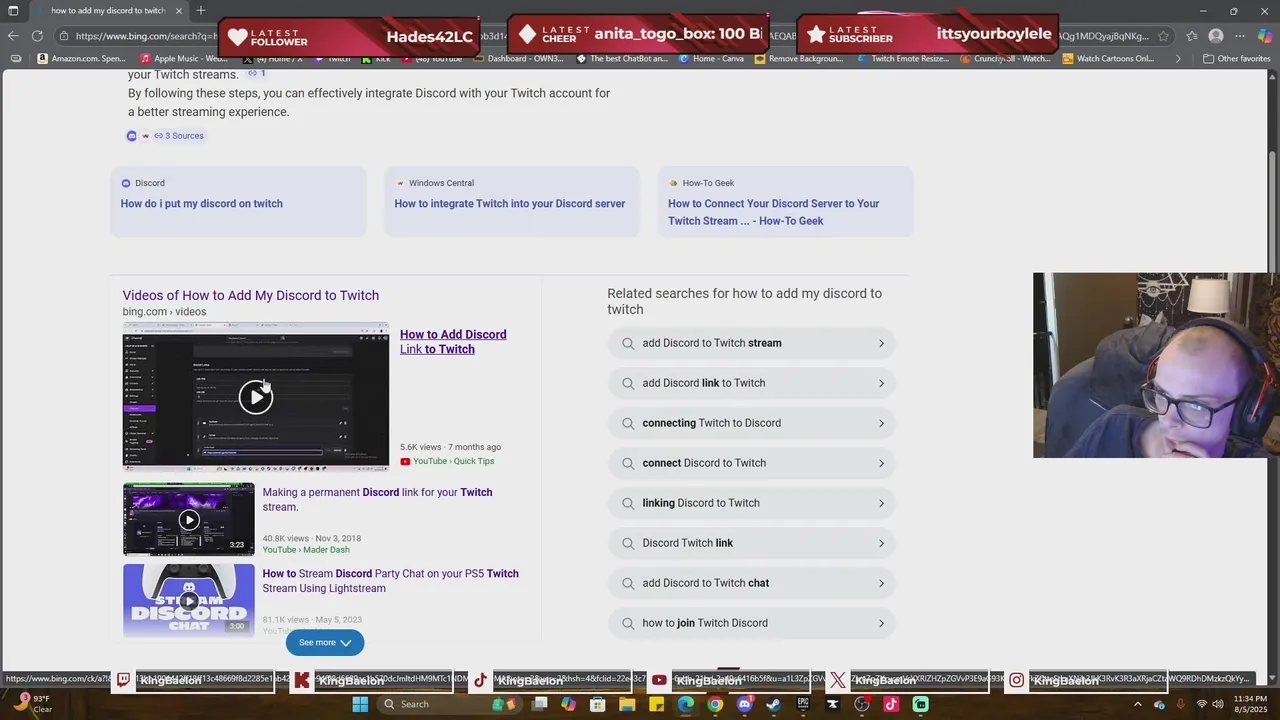The width and height of the screenshot is (1280, 720).
Task: Open the Remove Background bookmark
Action: [x=798, y=58]
